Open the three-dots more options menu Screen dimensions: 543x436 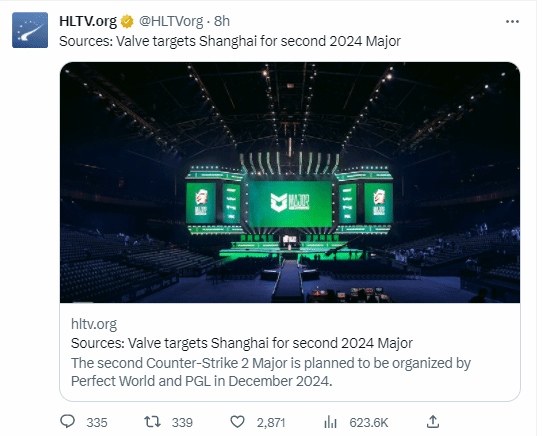tap(512, 21)
